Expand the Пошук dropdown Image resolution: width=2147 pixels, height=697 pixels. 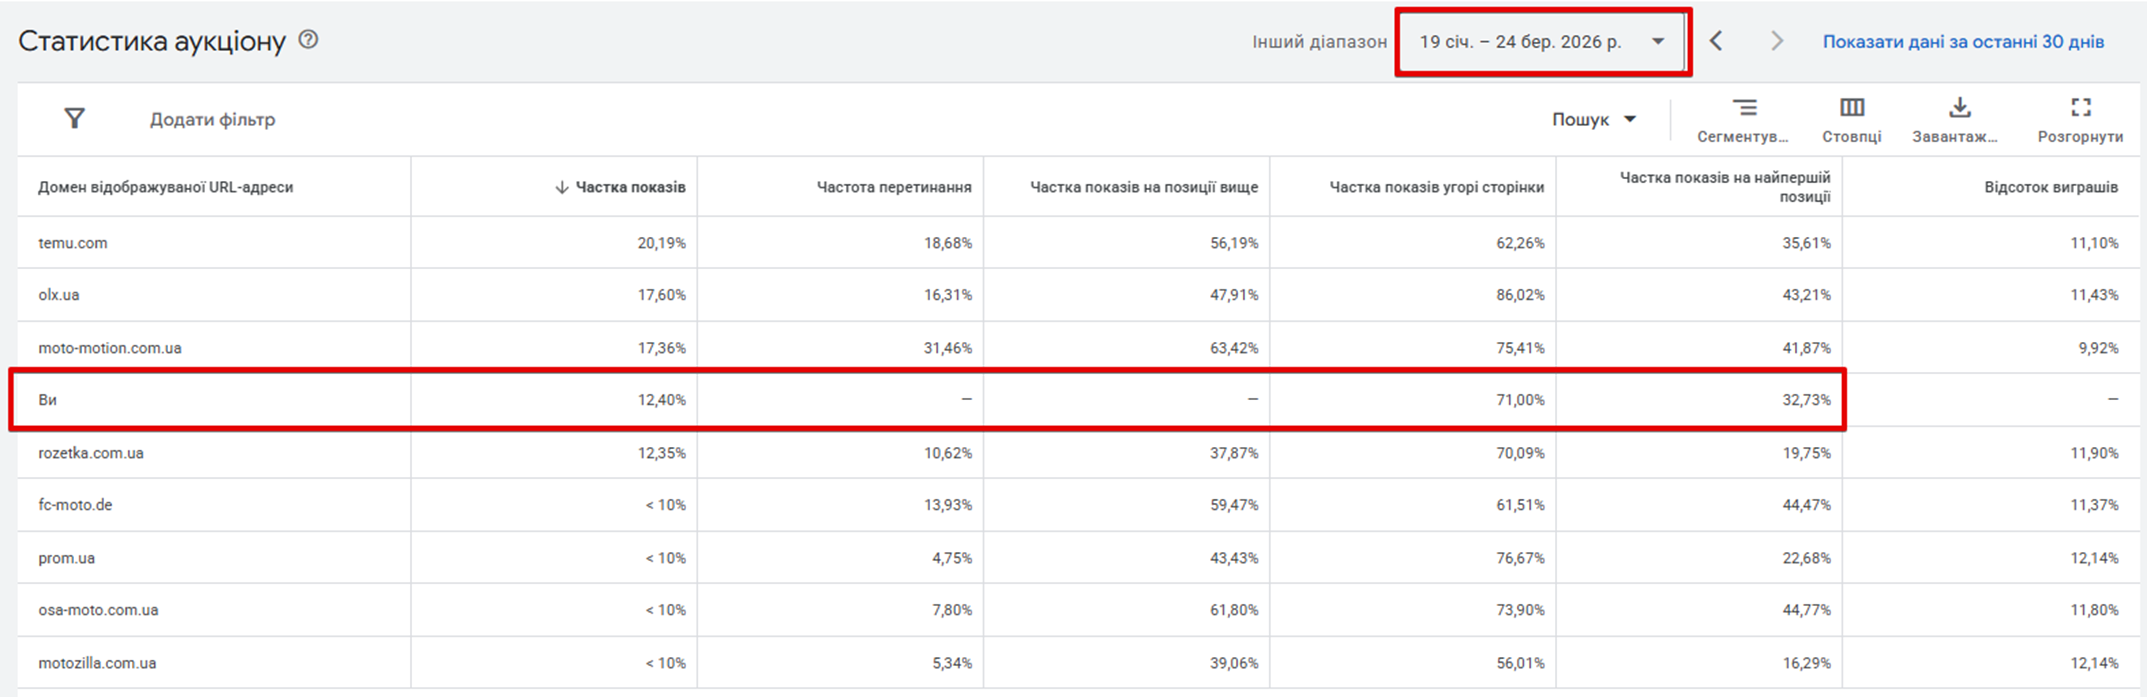(1593, 119)
